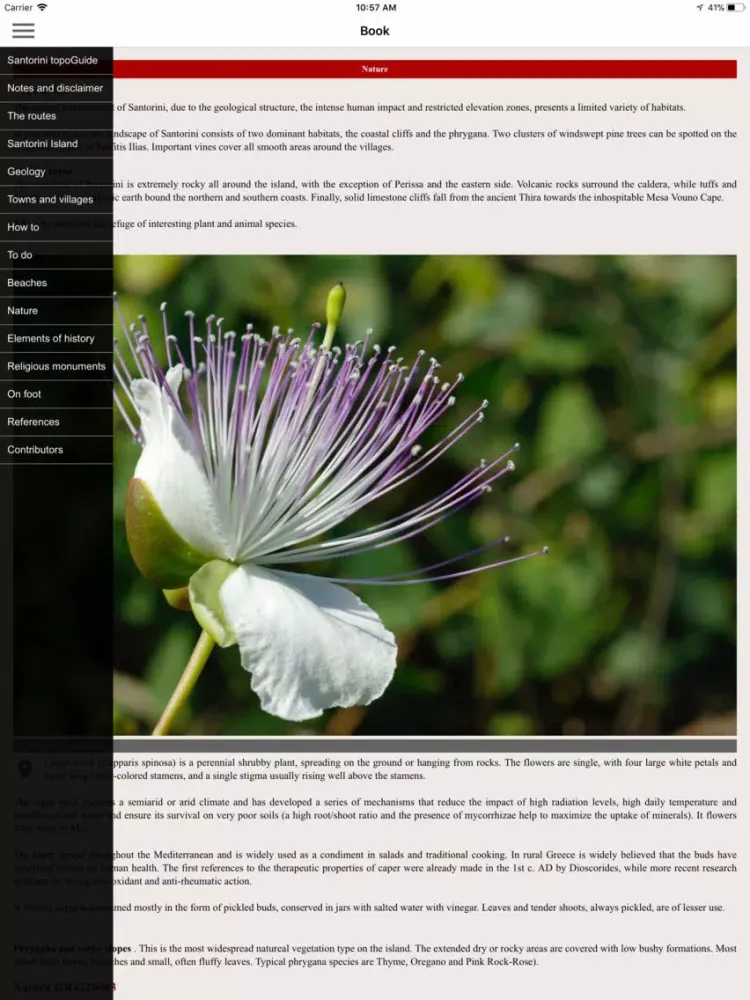Open the Santorini Island chapter
Image resolution: width=750 pixels, height=1000 pixels.
pyautogui.click(x=56, y=144)
